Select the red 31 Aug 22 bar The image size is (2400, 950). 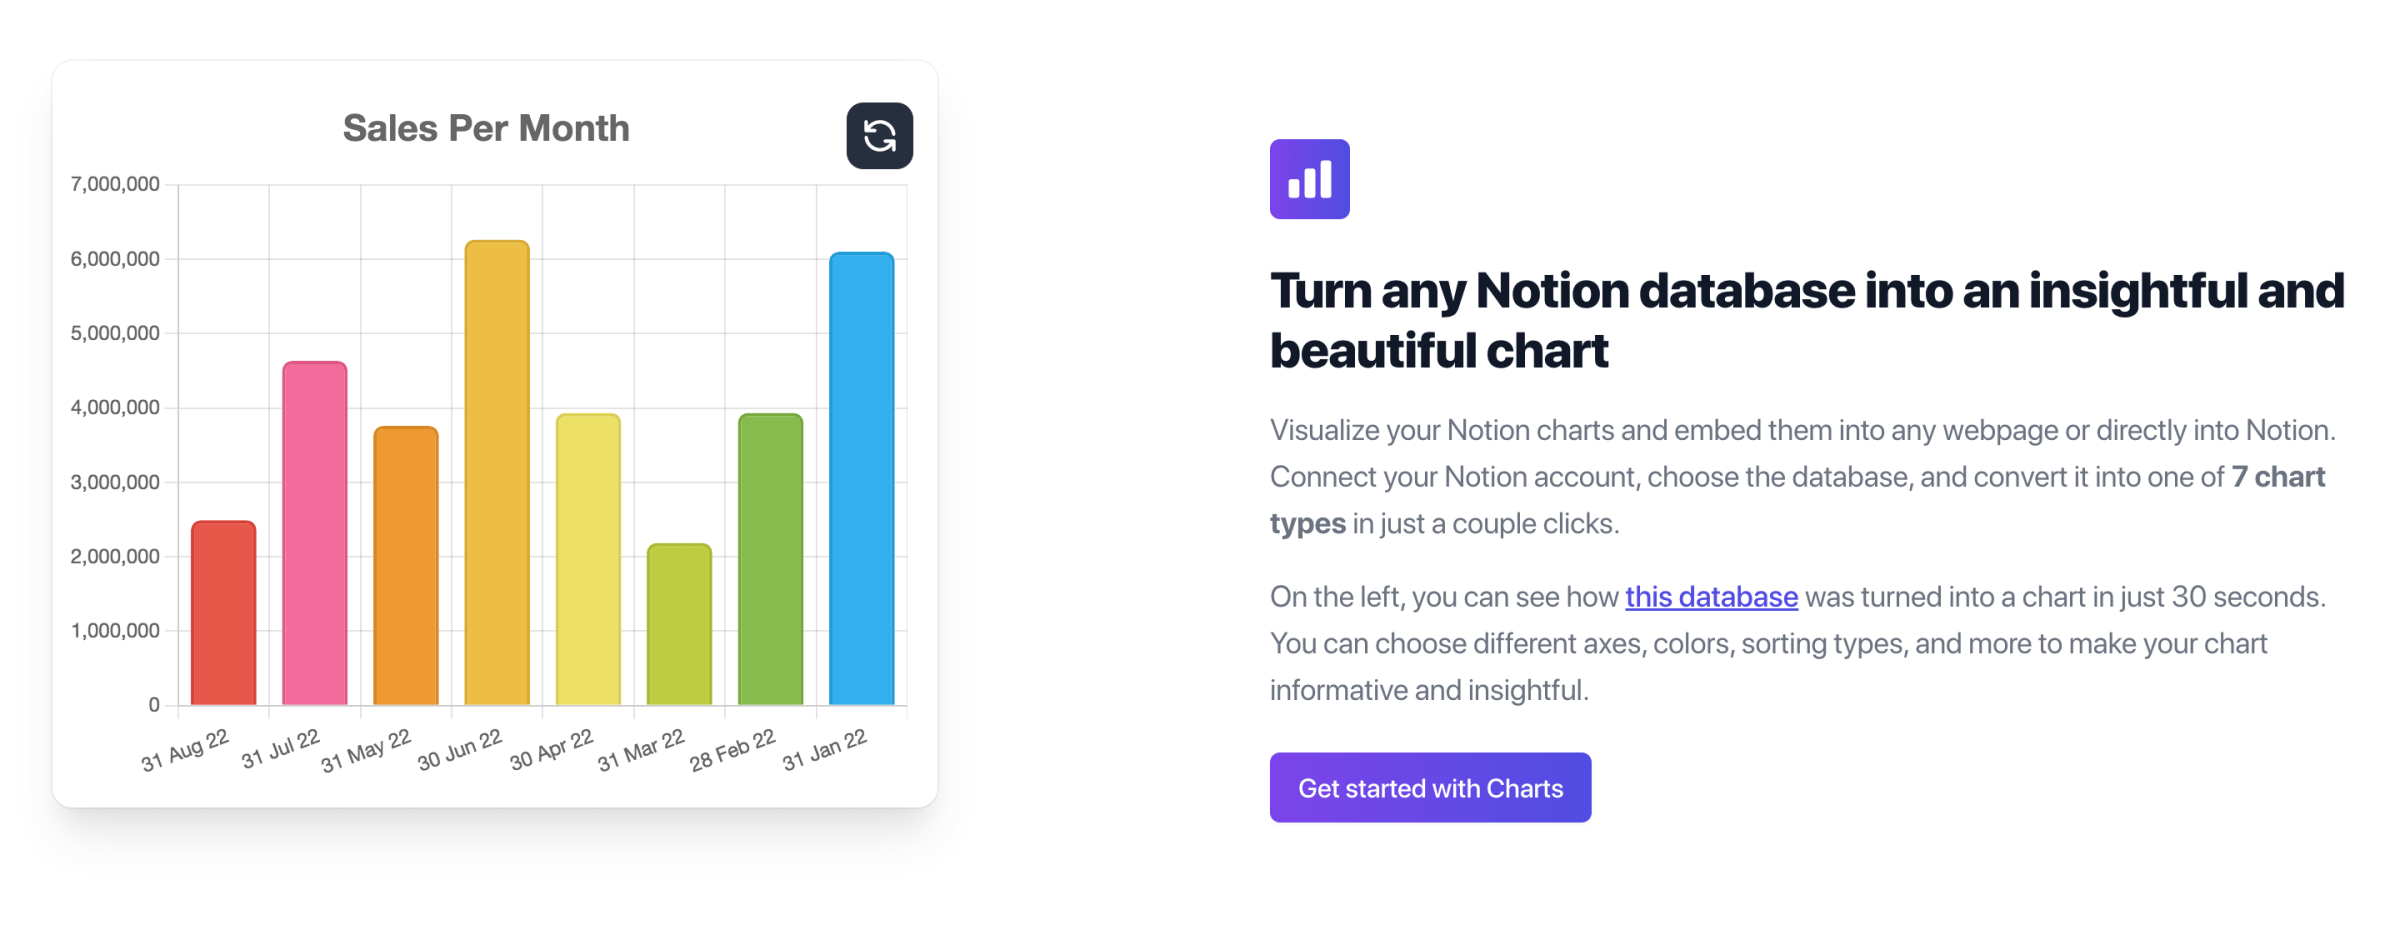pos(223,613)
